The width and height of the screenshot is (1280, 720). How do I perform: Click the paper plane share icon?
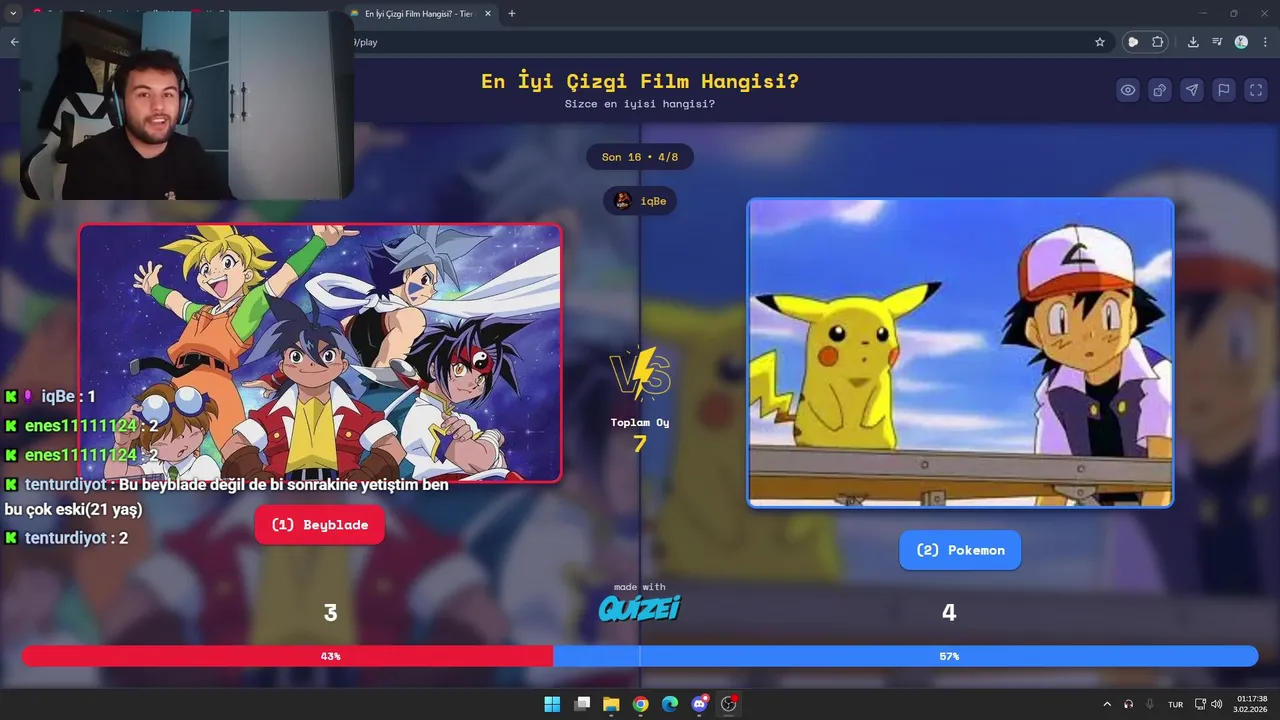point(1192,90)
